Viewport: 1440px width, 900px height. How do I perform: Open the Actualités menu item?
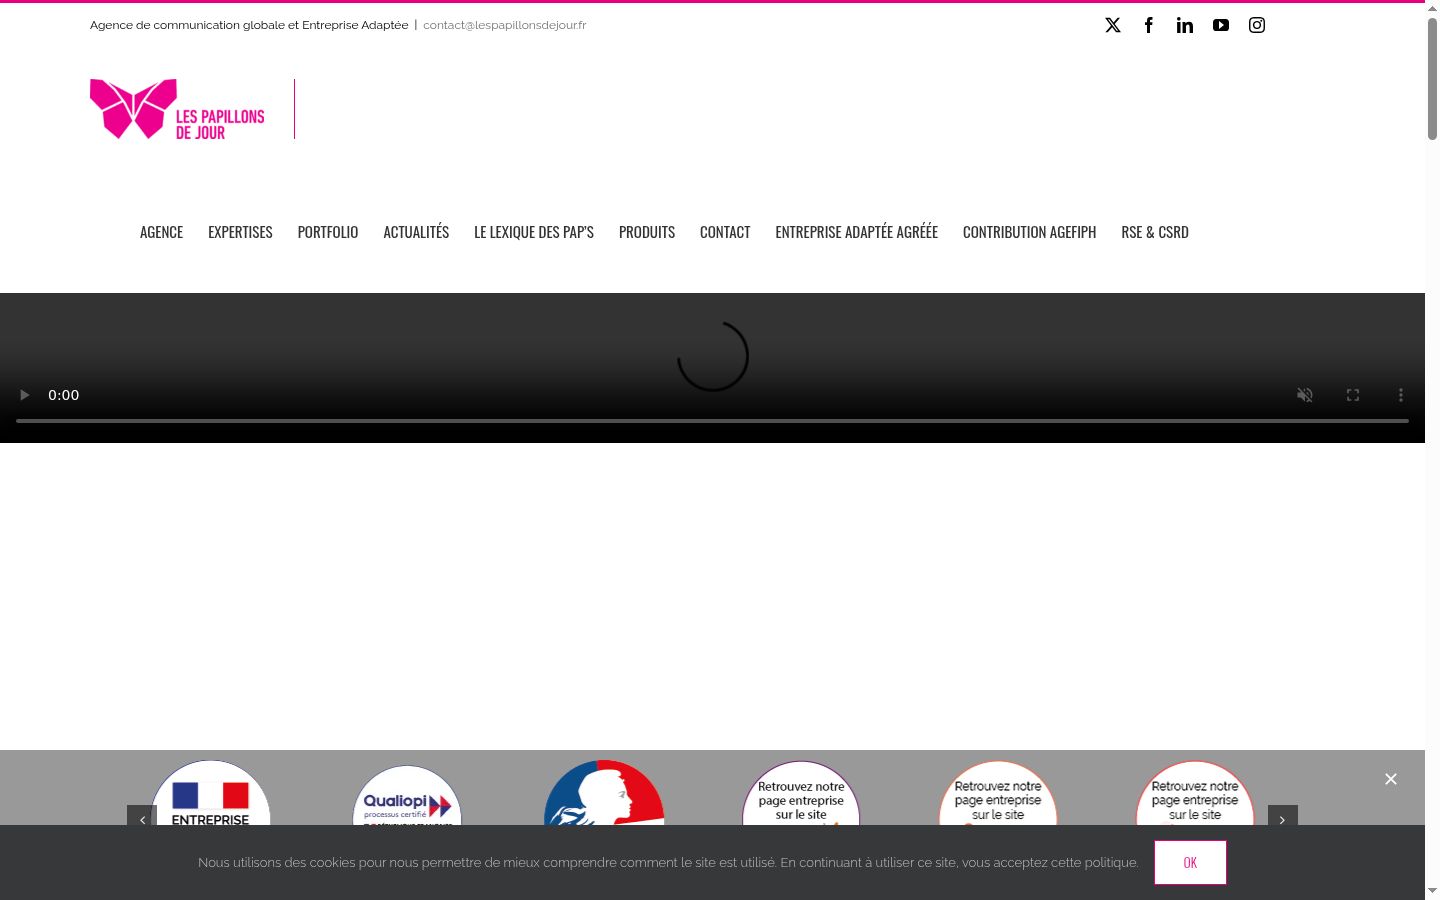416,232
